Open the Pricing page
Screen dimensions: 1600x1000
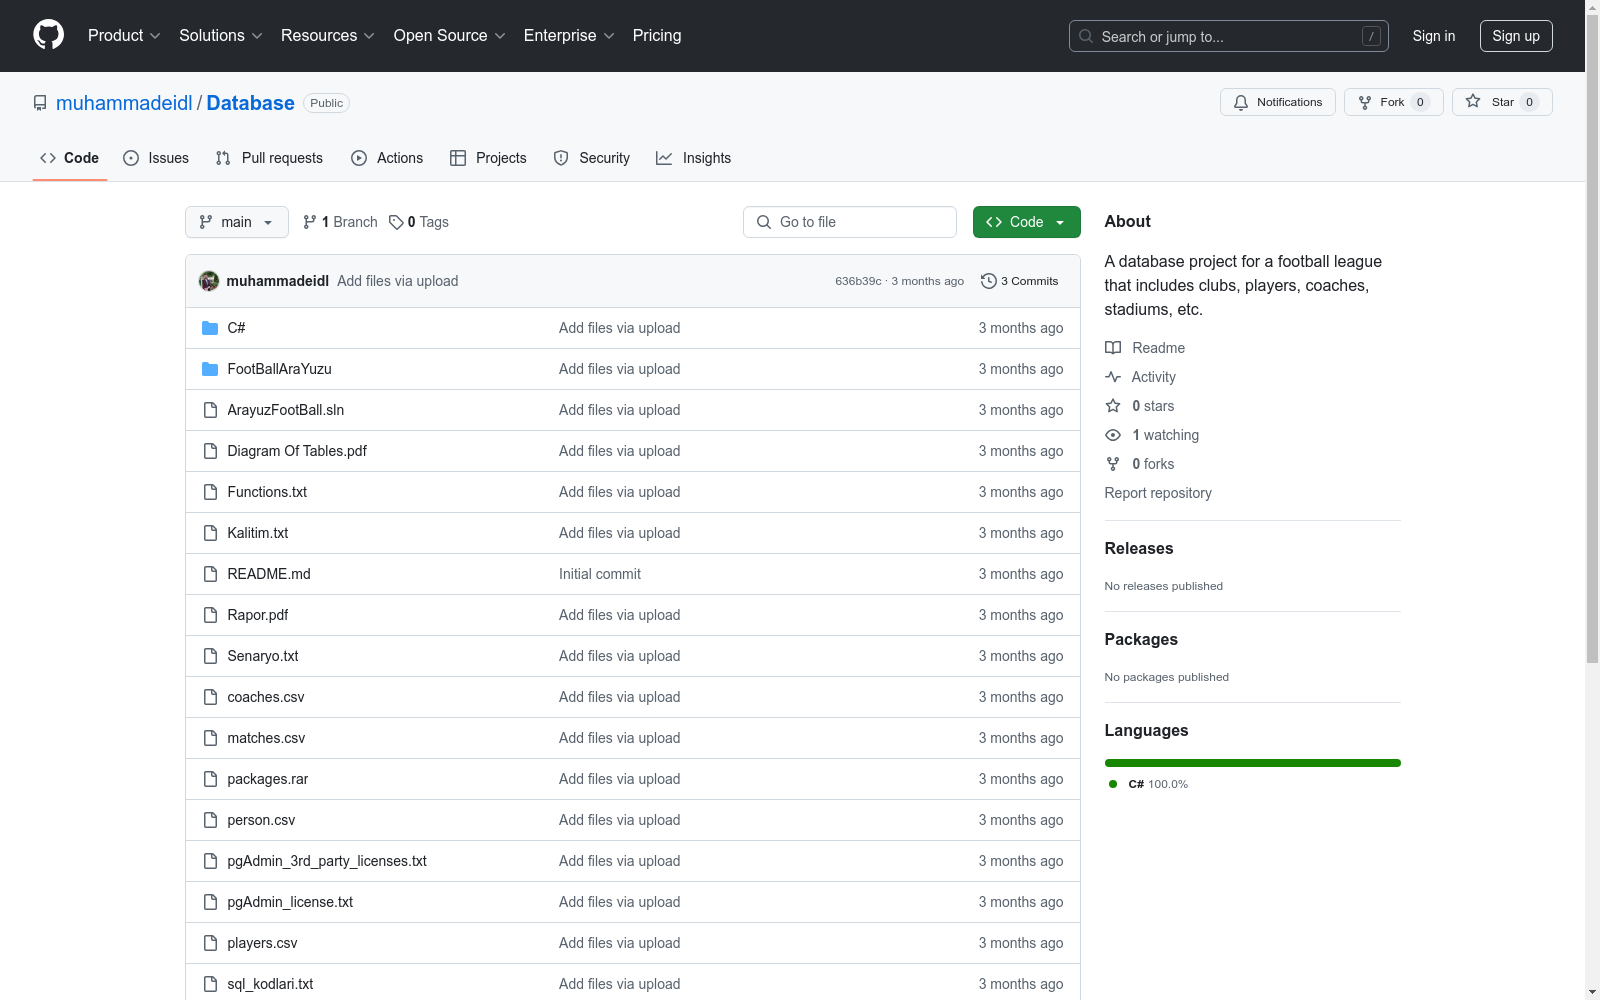pos(657,35)
